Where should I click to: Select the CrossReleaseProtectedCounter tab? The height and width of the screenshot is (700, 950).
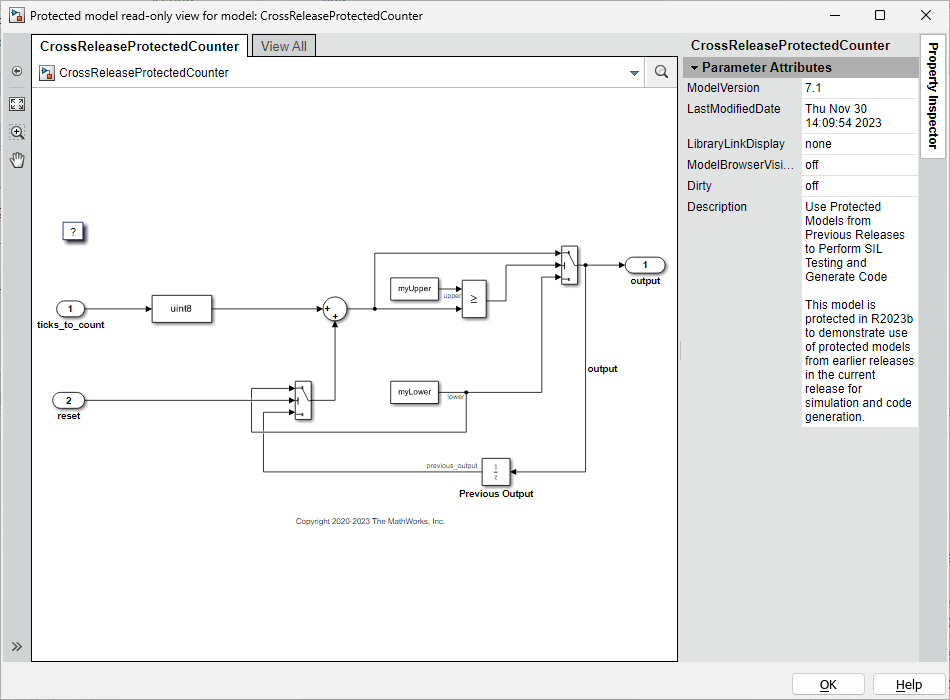(137, 45)
